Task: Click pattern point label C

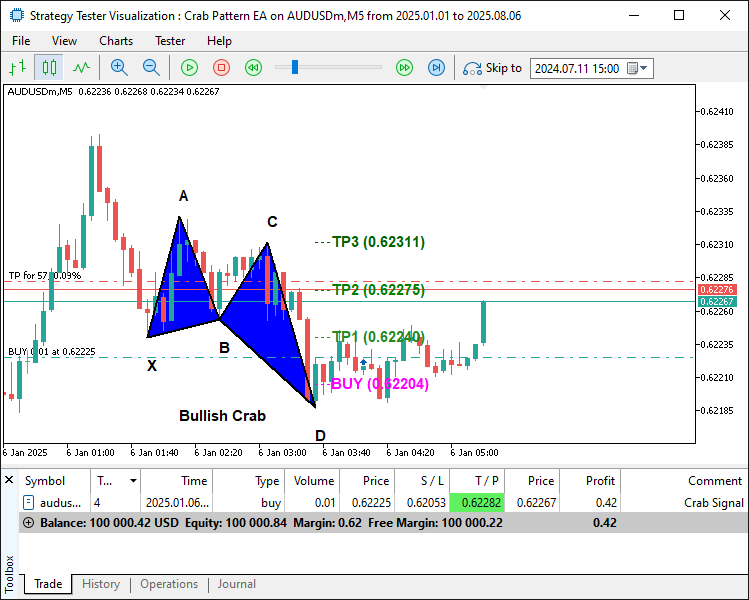Action: coord(272,222)
